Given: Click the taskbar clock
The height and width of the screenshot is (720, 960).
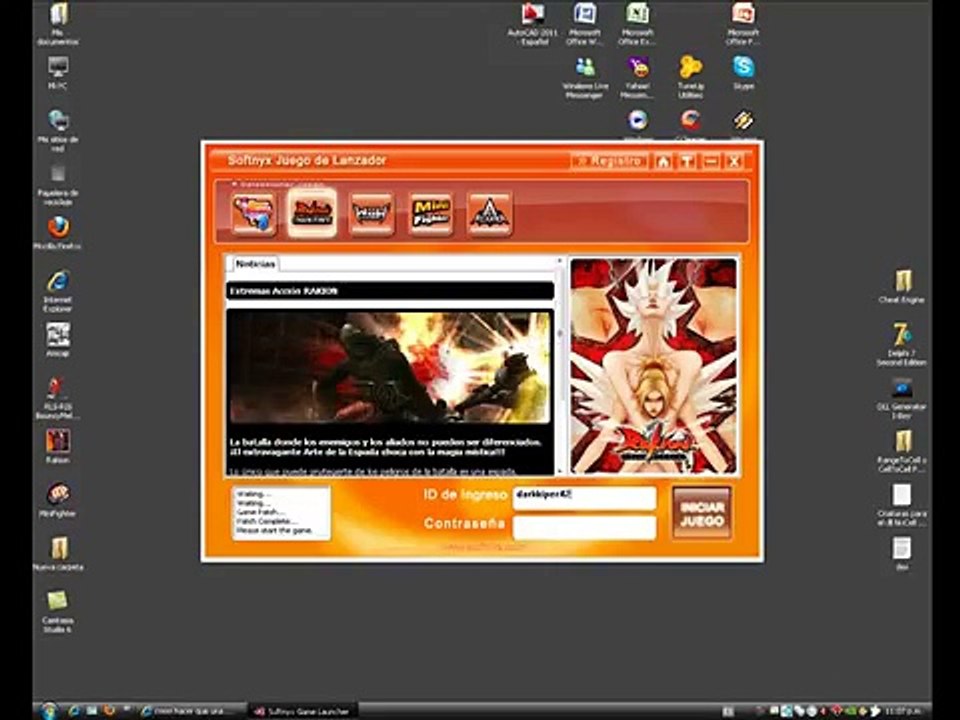Looking at the screenshot, I should 903,711.
